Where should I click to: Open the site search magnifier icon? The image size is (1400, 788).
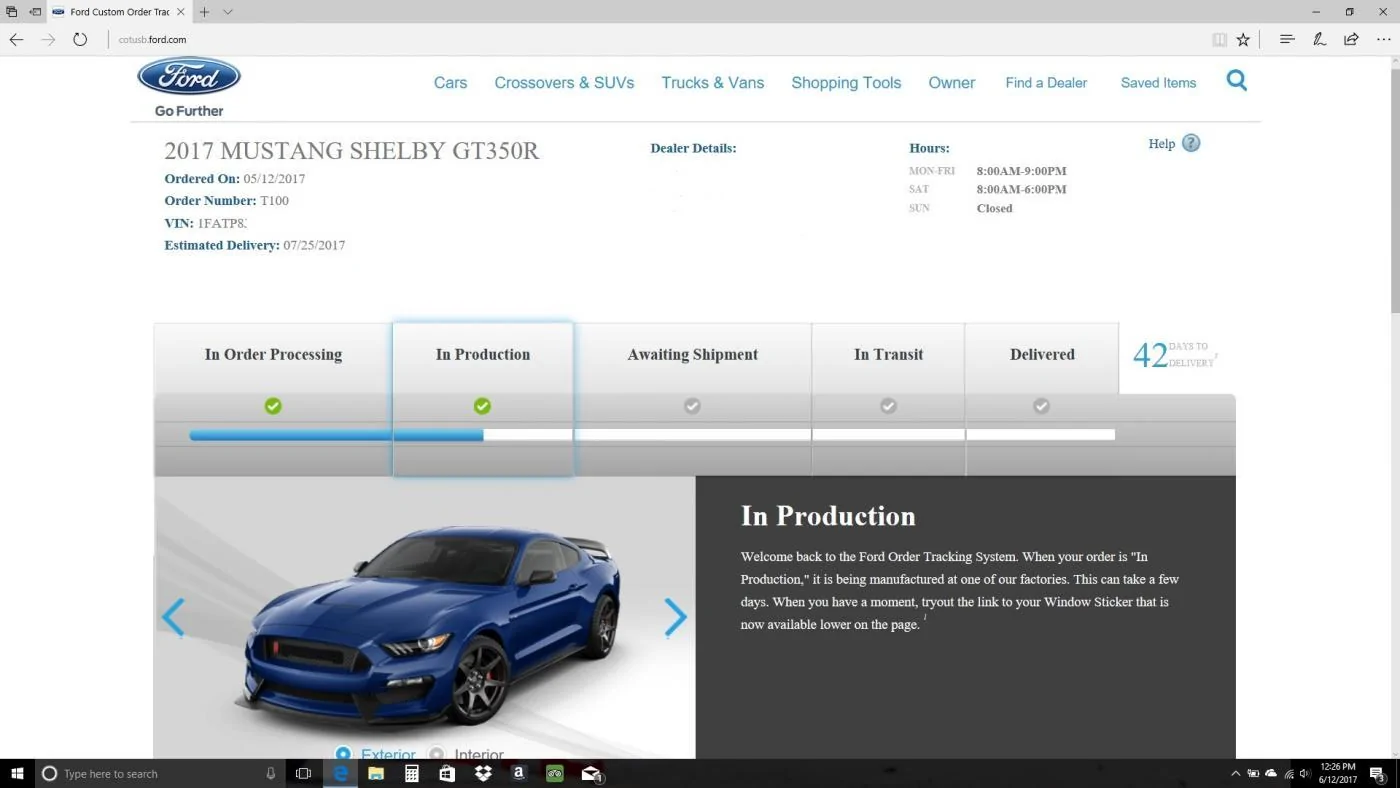[1237, 81]
